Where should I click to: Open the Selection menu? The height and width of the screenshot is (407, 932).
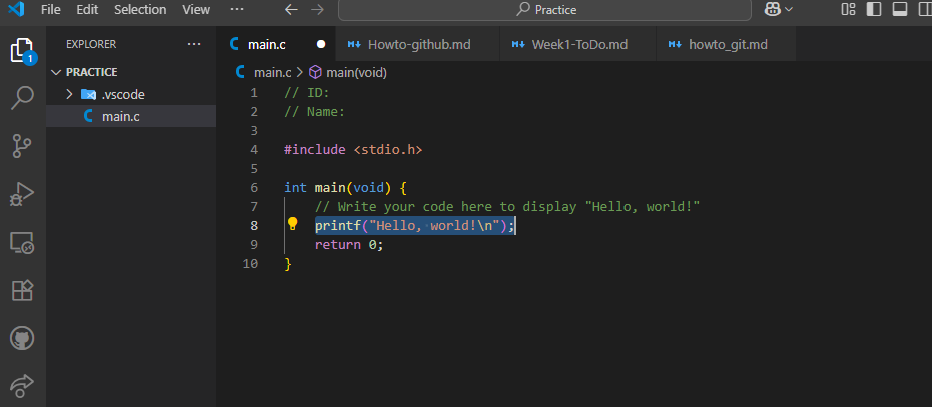[x=140, y=10]
